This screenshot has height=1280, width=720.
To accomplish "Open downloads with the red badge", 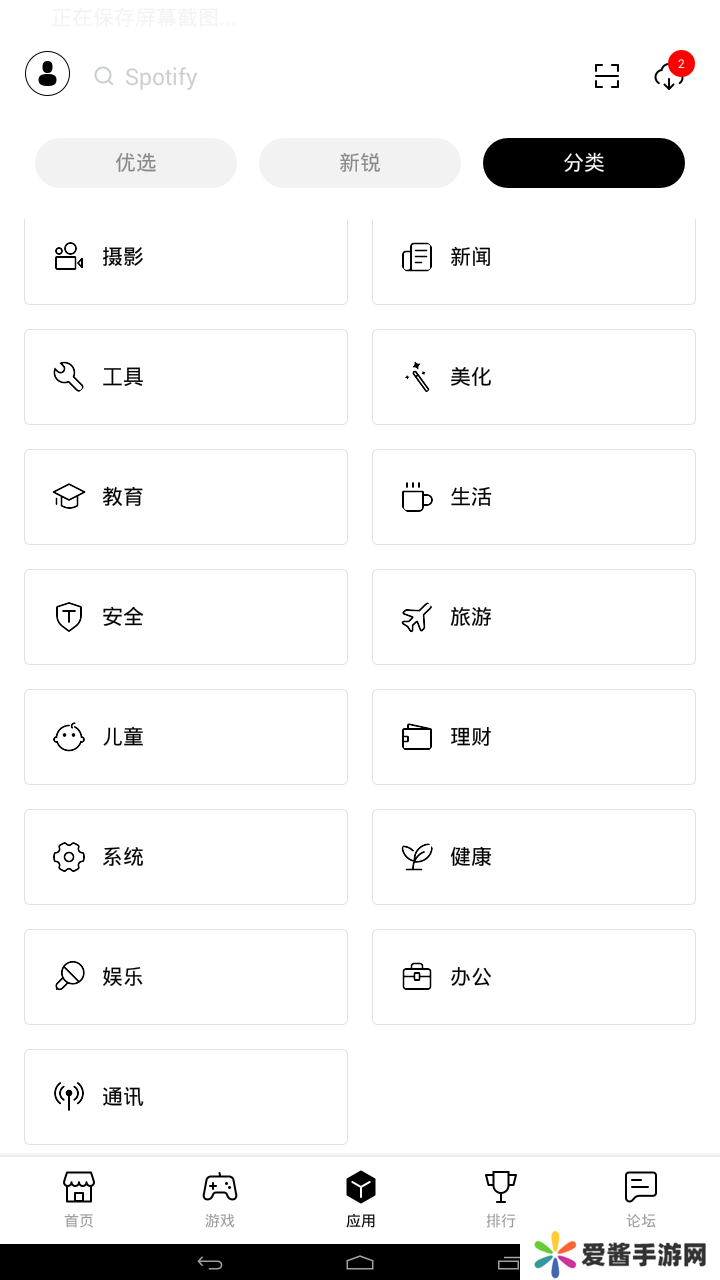I will (670, 76).
